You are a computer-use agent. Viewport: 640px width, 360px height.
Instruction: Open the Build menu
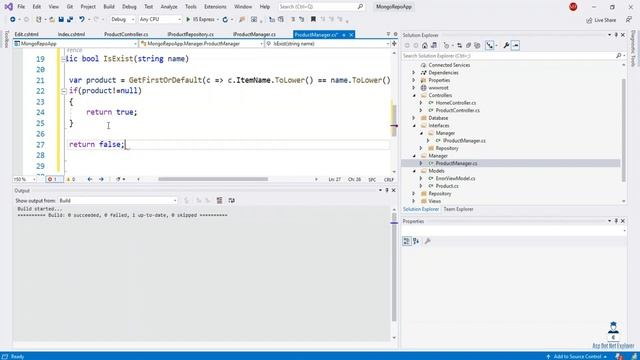click(x=109, y=7)
